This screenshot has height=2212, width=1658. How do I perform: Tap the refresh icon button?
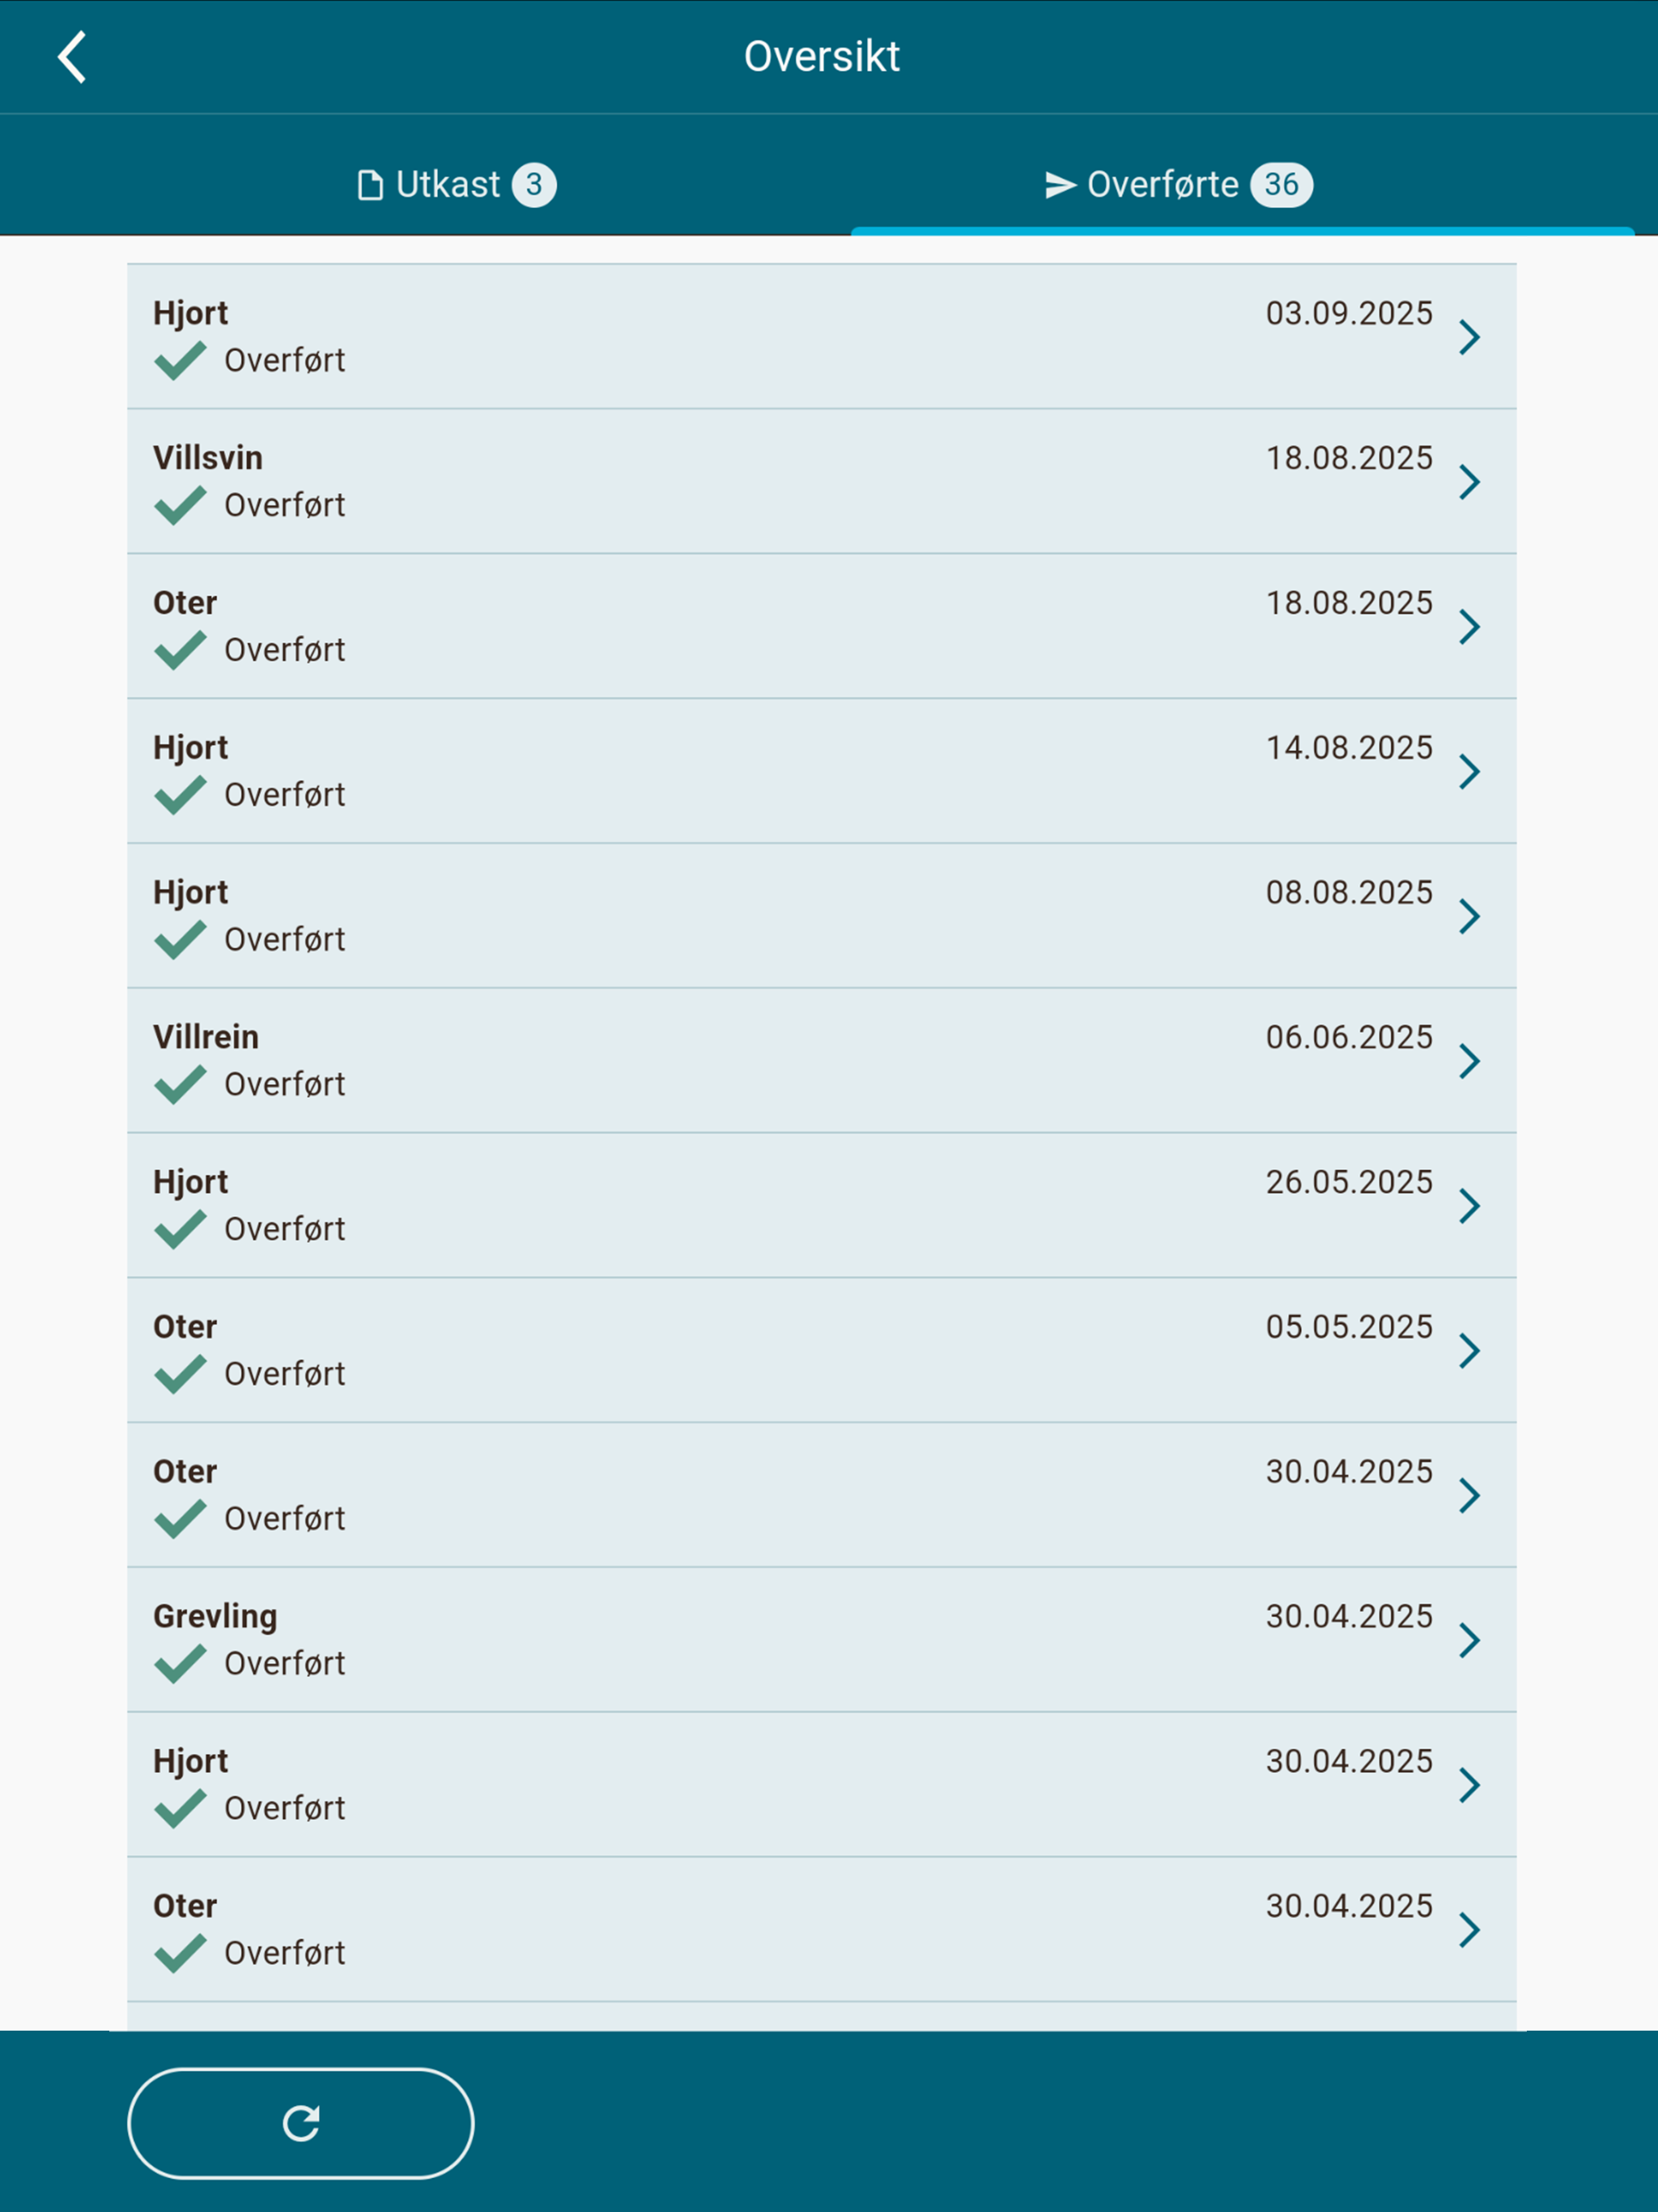300,2122
